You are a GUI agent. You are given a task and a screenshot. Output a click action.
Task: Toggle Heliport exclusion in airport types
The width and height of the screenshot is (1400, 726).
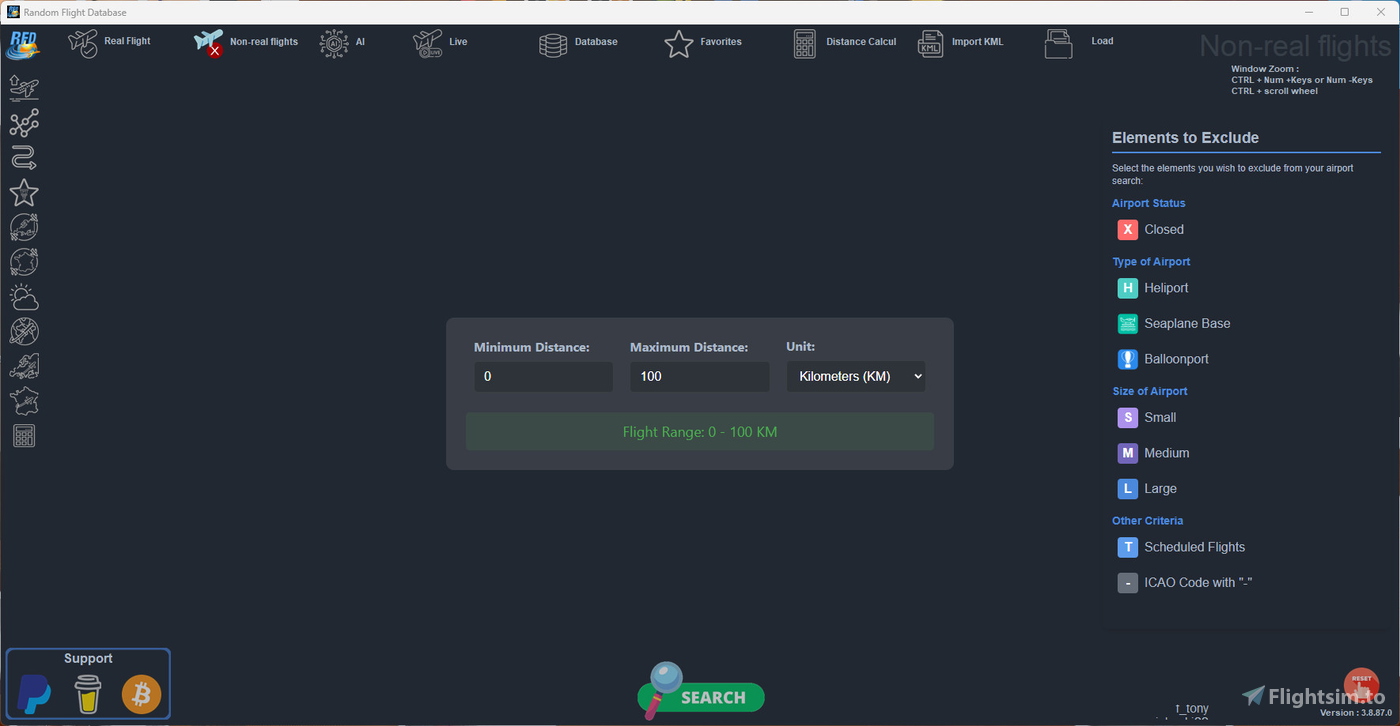pyautogui.click(x=1128, y=288)
